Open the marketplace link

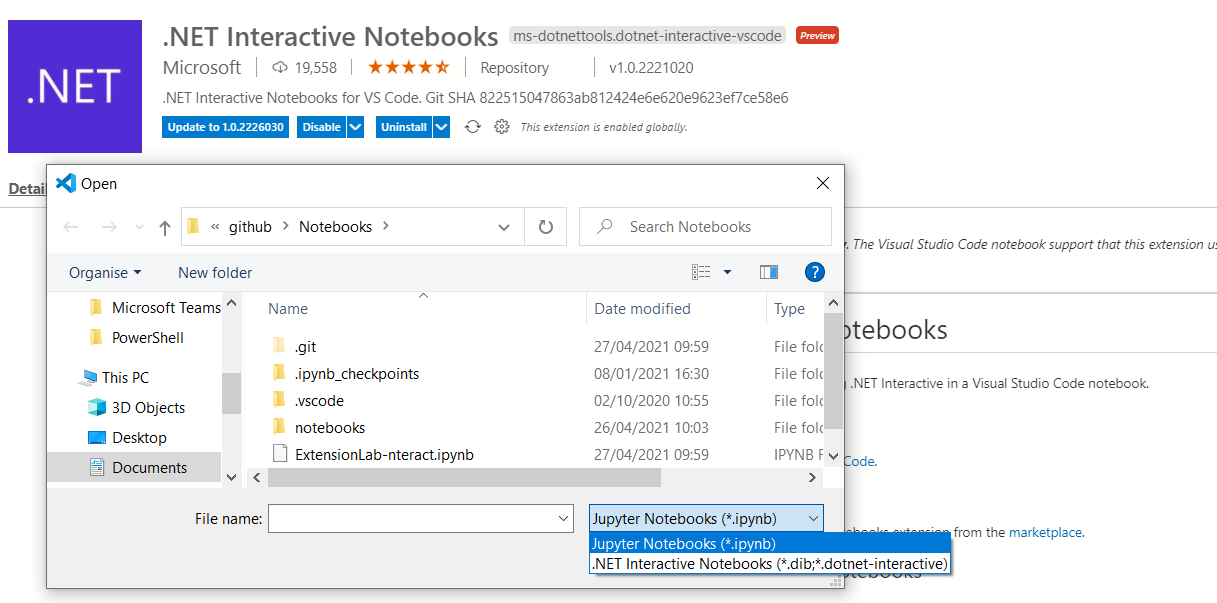(1045, 532)
